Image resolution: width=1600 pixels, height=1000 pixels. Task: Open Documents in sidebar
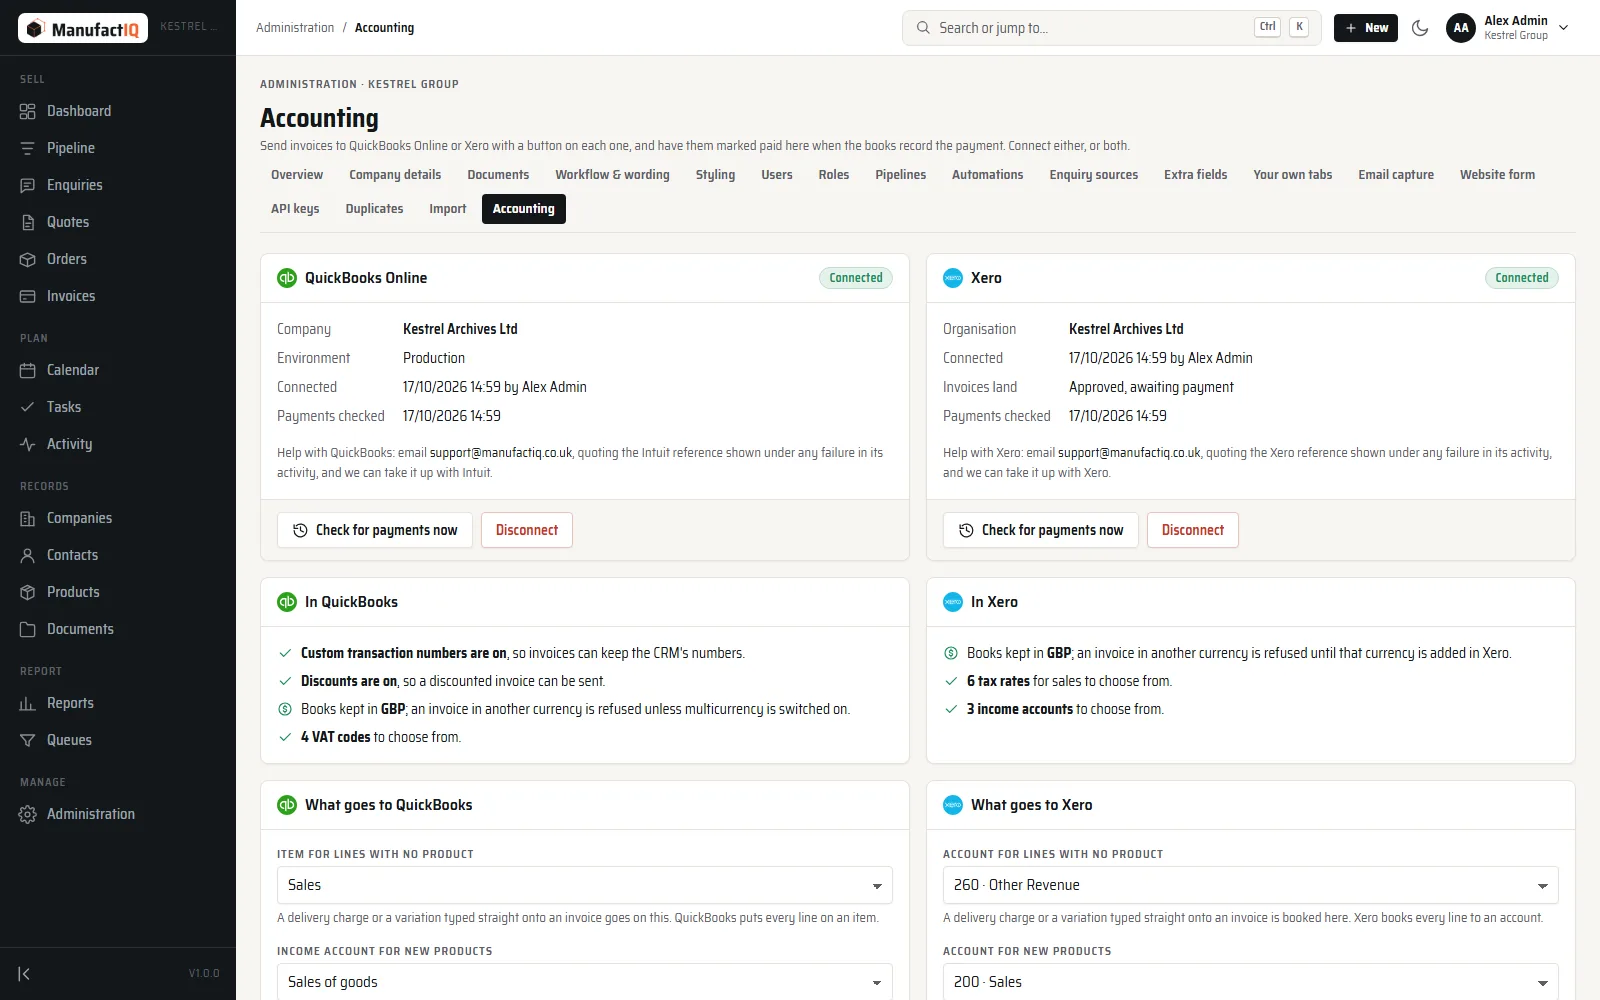[x=118, y=629]
